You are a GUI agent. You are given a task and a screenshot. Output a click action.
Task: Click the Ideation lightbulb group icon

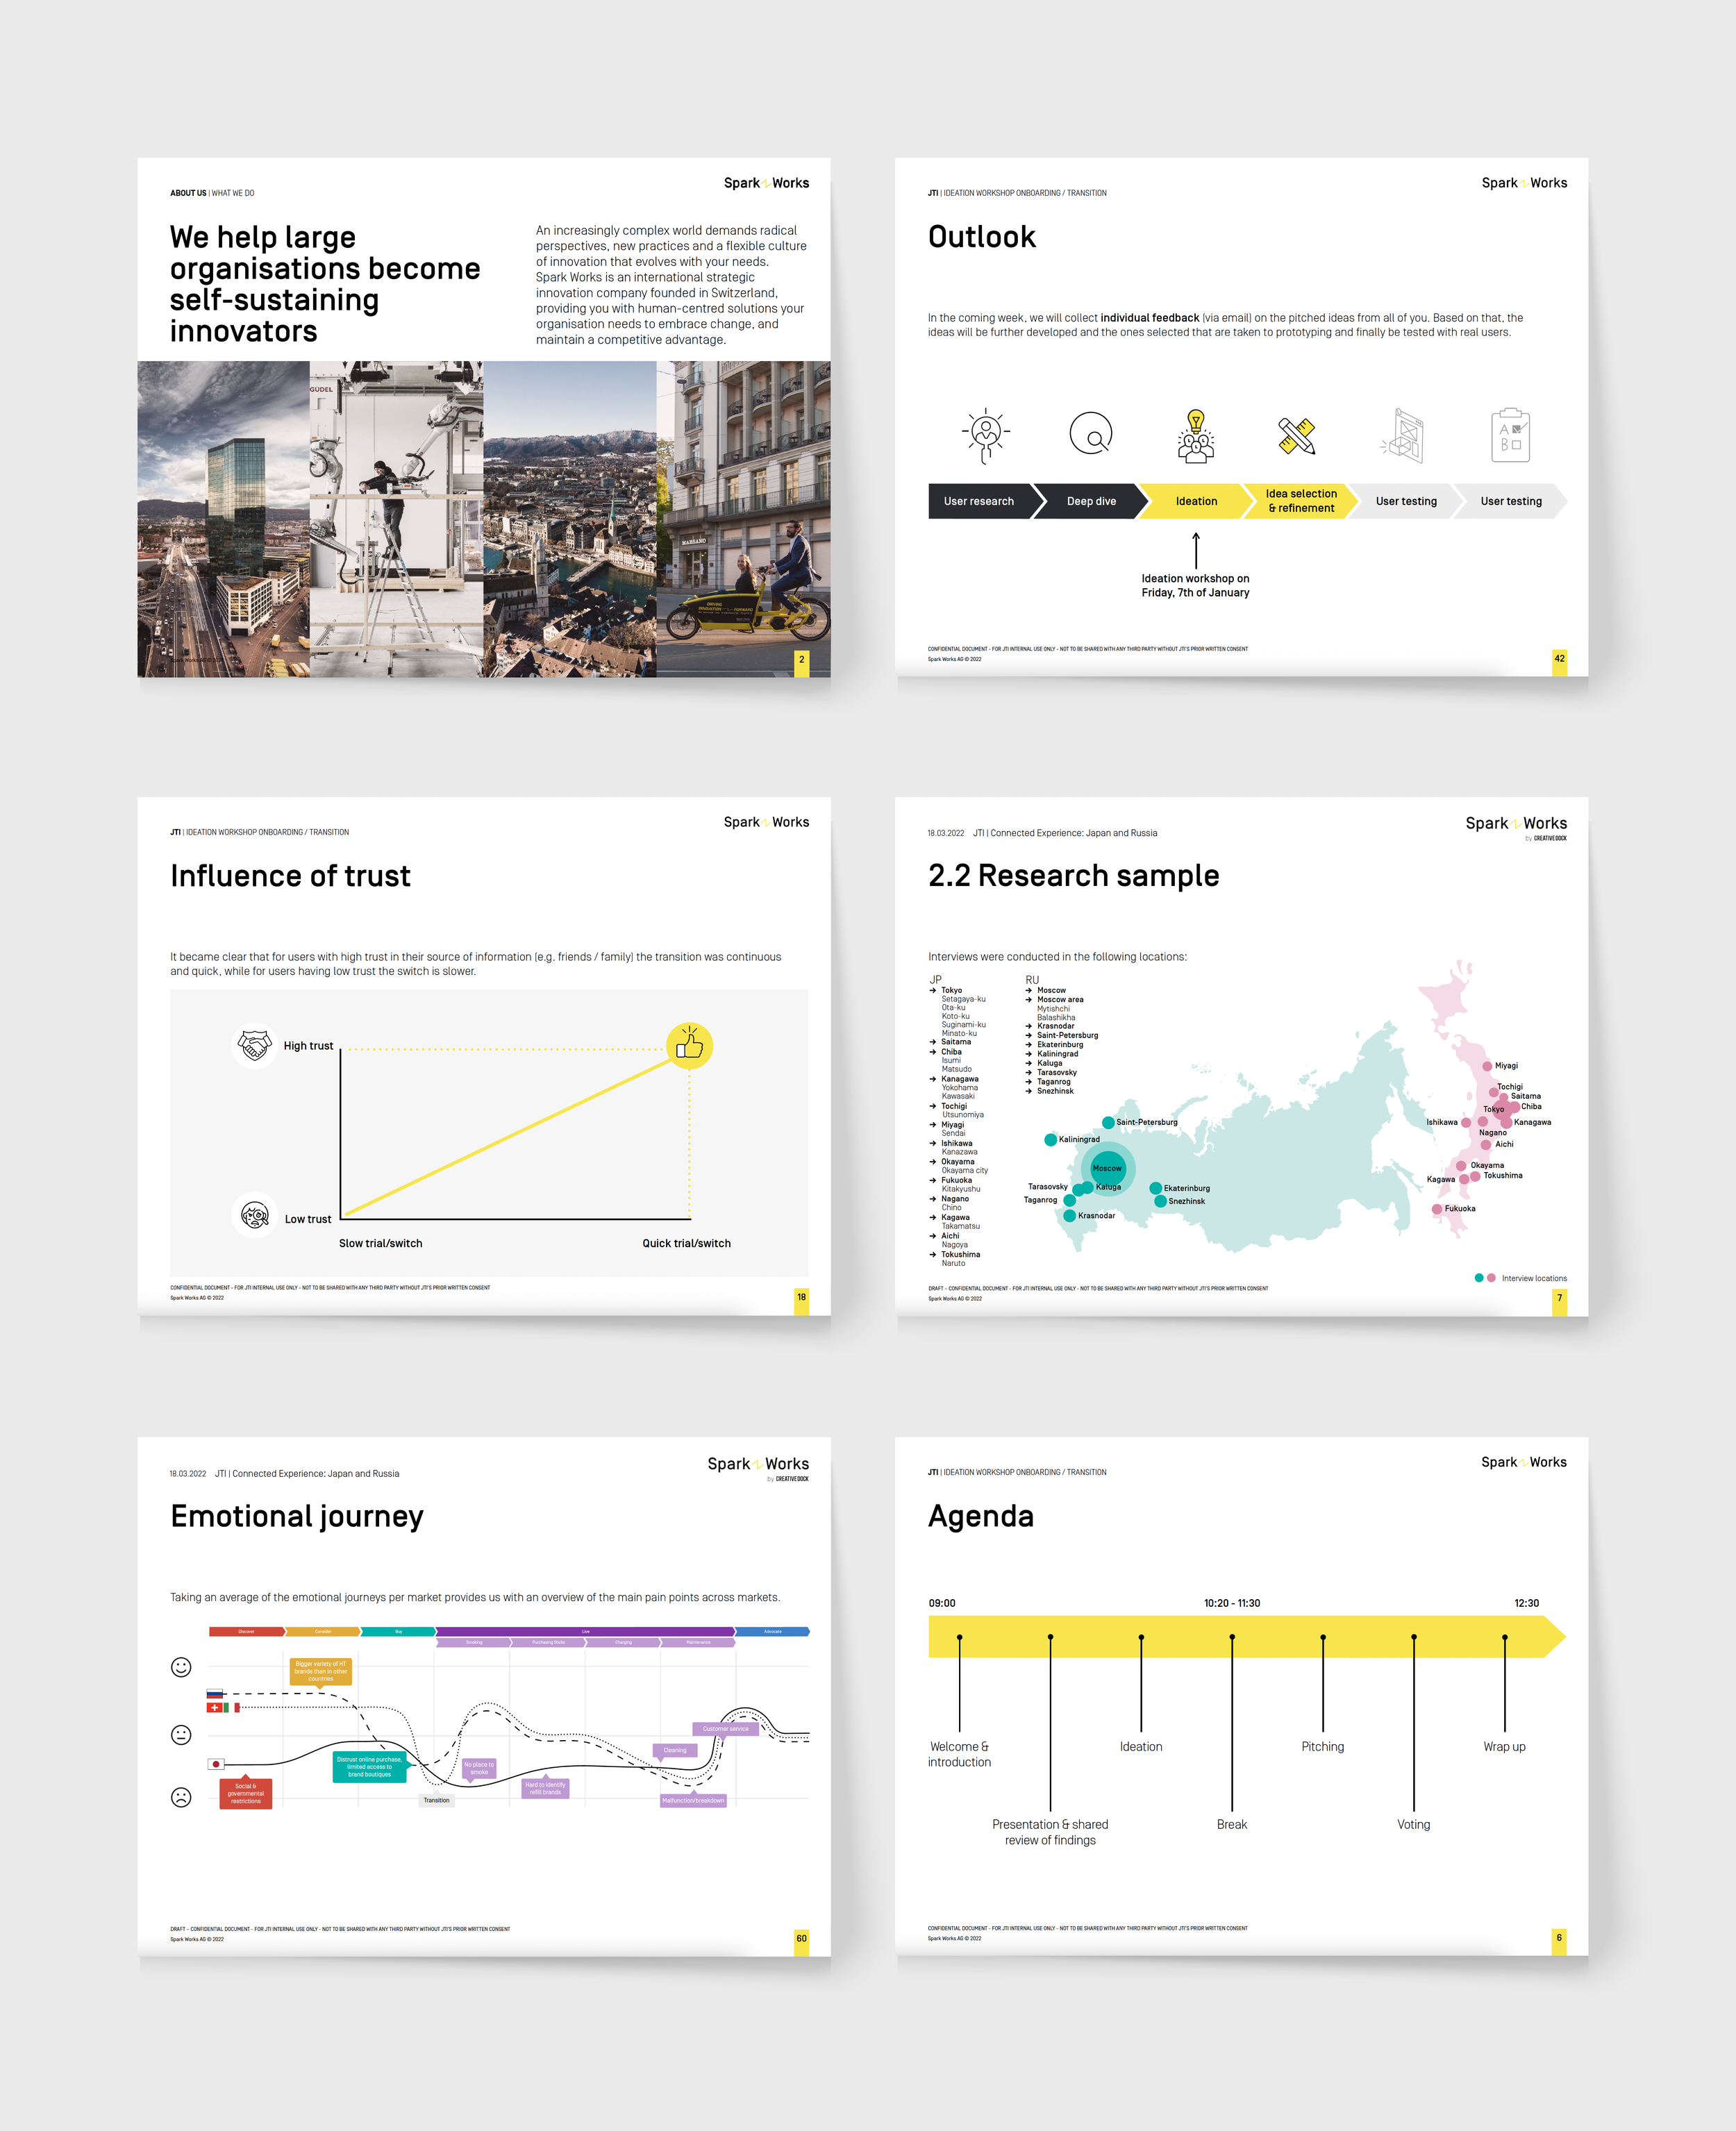click(1196, 436)
